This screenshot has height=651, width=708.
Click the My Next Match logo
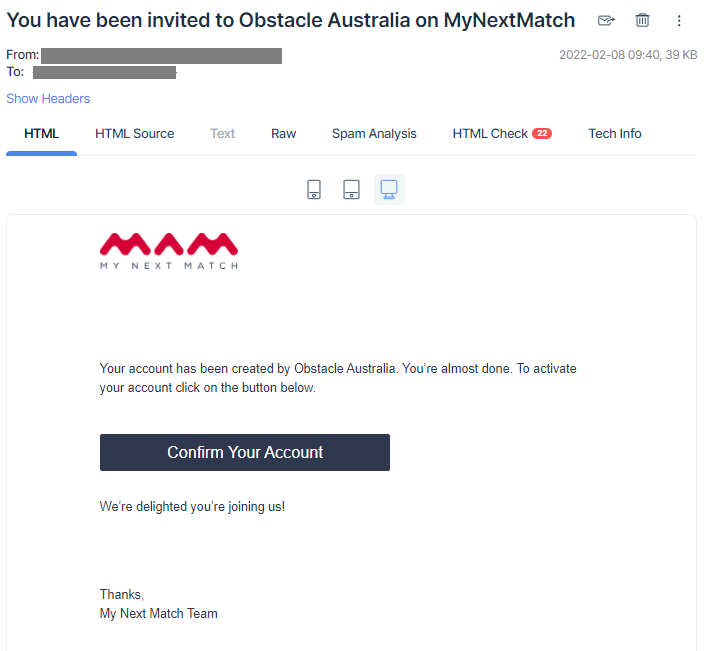[169, 251]
